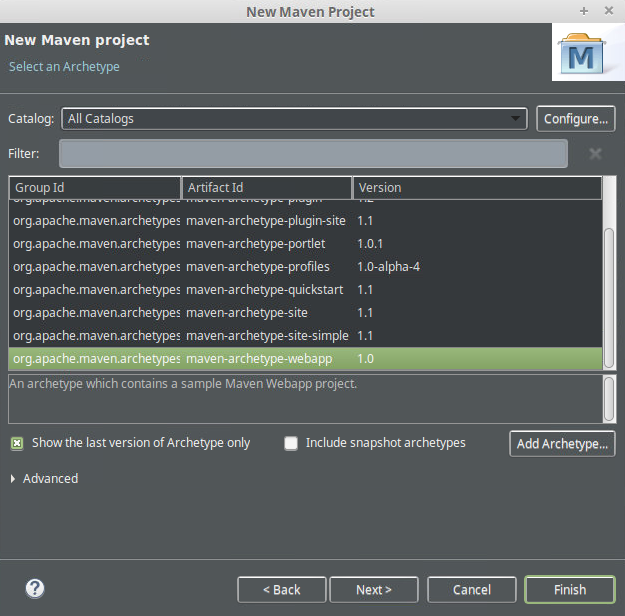The height and width of the screenshot is (616, 625).
Task: Uncheck Show the last version of Archetype only
Action: tap(17, 443)
